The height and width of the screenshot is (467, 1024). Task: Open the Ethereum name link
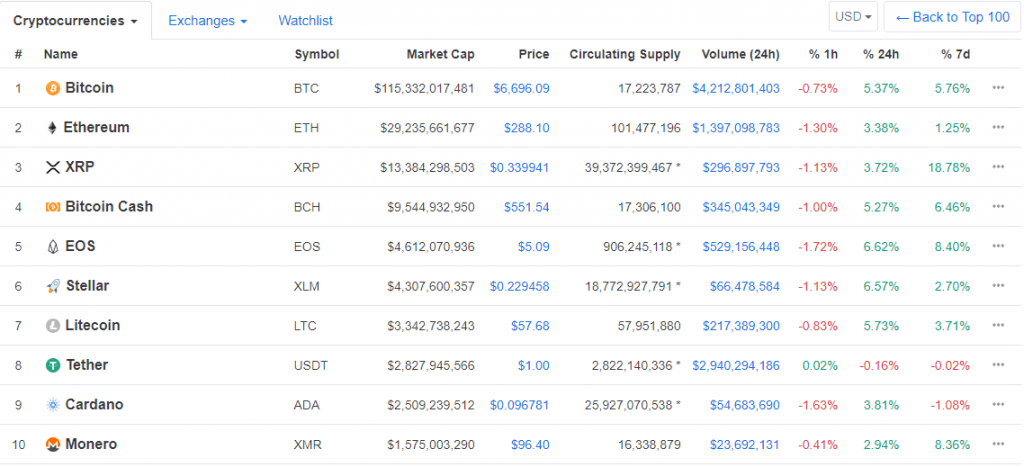96,128
